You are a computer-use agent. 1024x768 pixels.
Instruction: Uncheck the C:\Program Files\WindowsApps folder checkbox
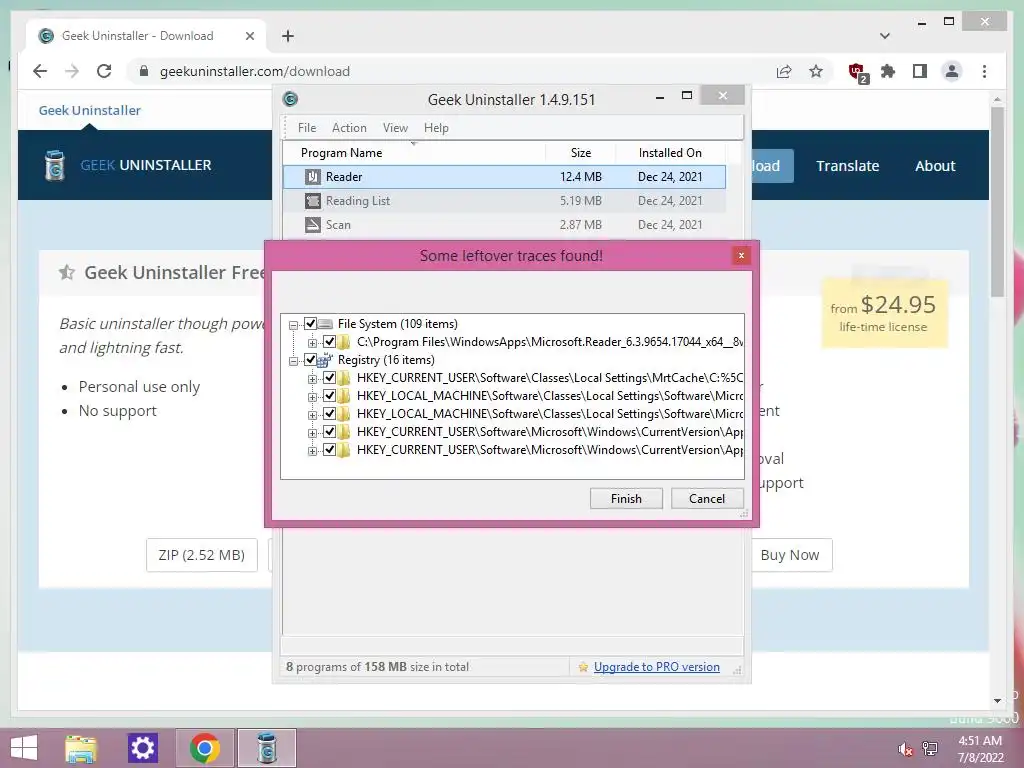(329, 341)
